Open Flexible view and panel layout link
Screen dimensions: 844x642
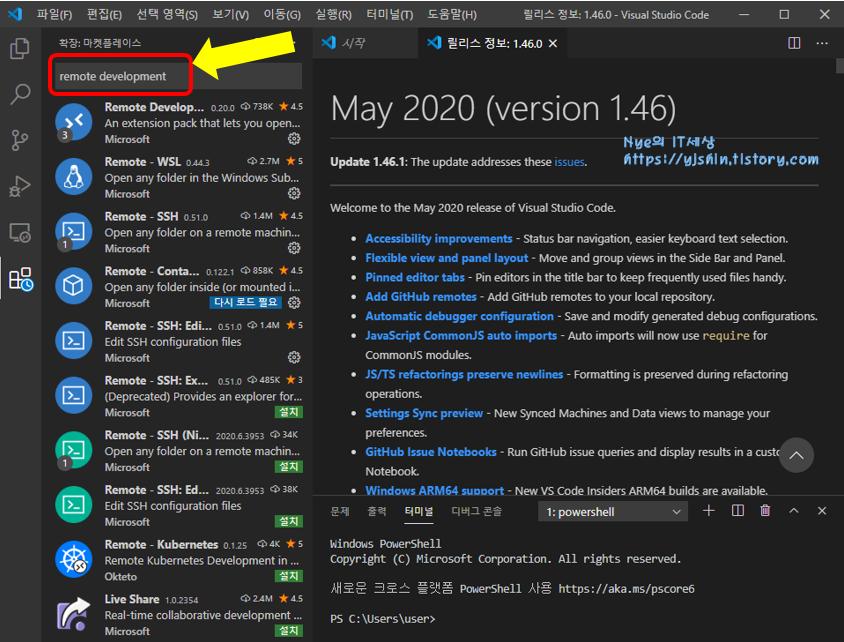447,258
